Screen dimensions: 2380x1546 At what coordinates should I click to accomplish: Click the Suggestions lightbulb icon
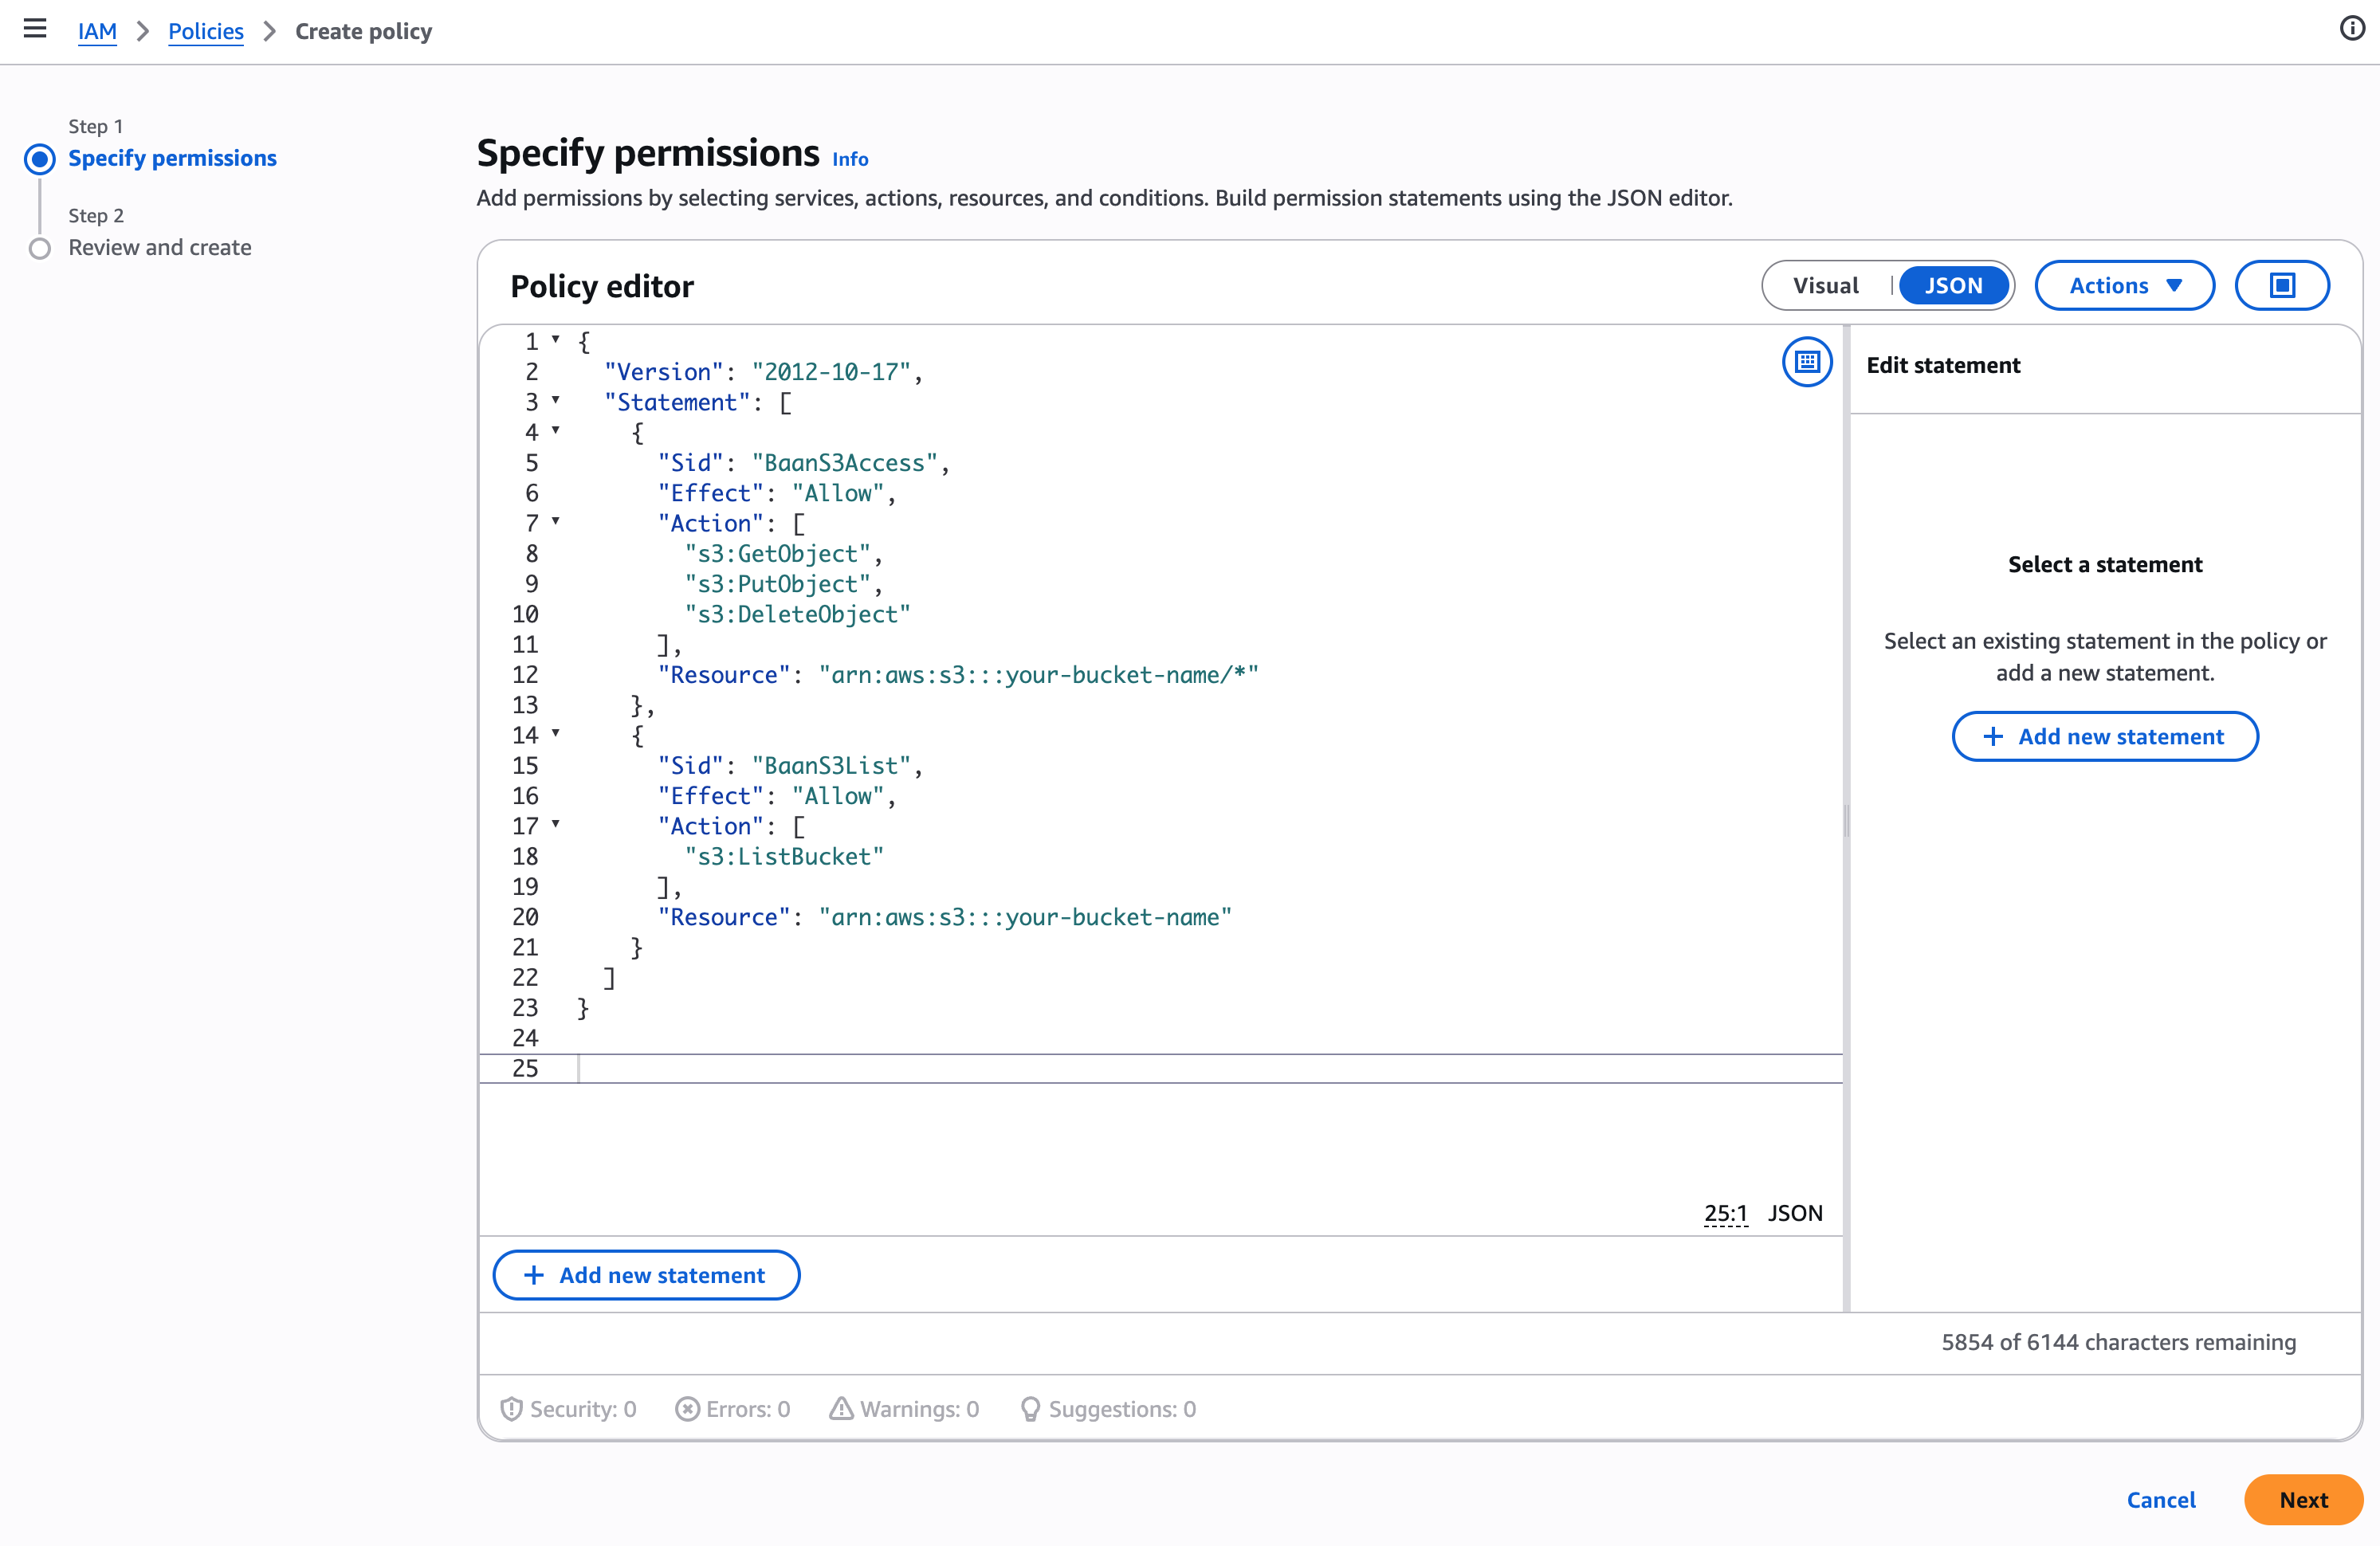coord(1030,1408)
